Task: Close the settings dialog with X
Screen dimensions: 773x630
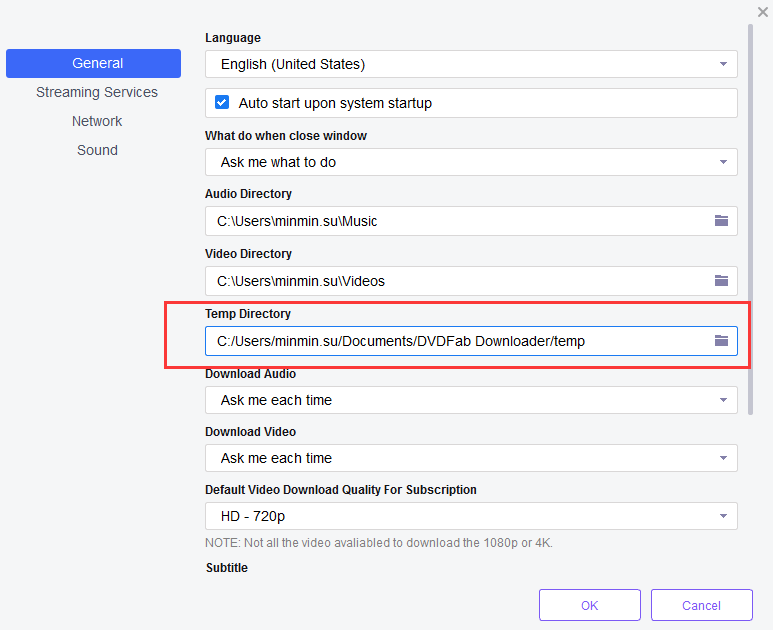Action: pos(762,12)
